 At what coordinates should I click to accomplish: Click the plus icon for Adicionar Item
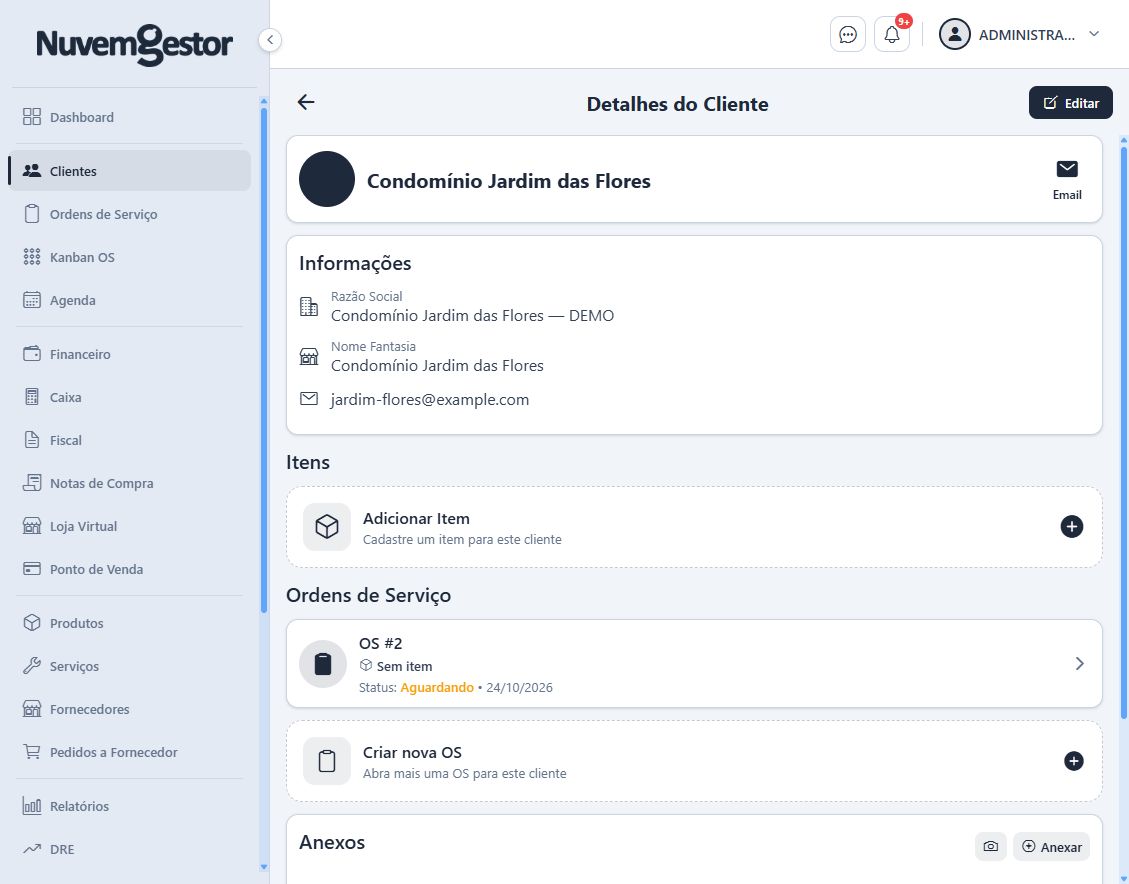tap(1071, 526)
